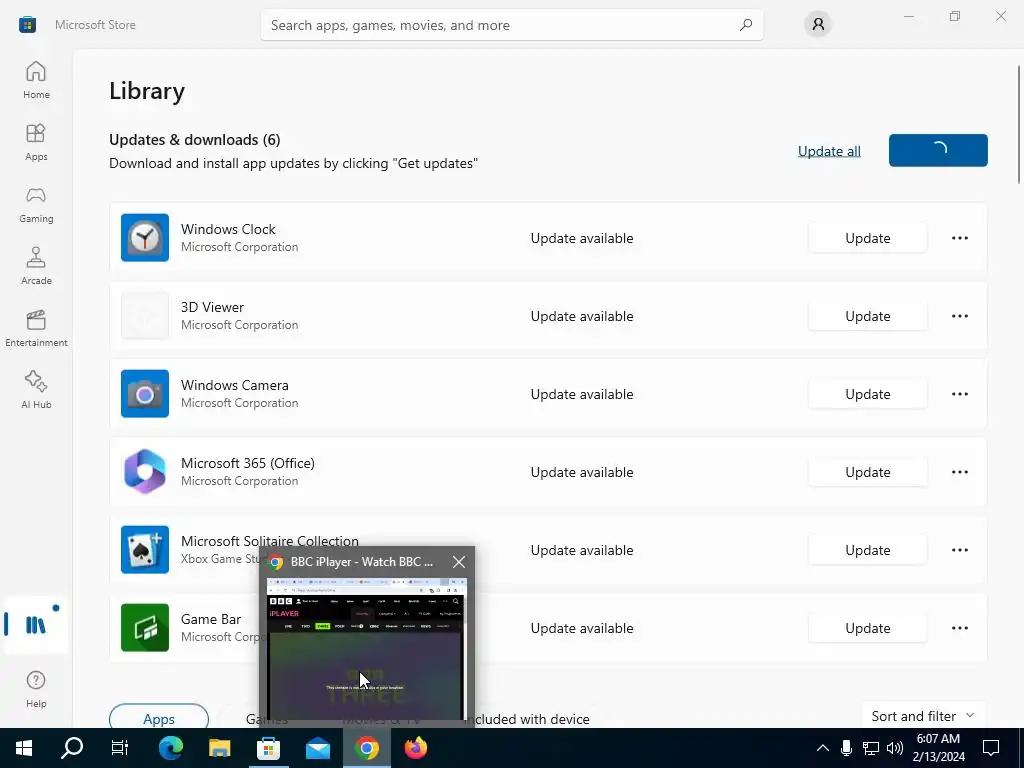Update the Windows Clock app
Image resolution: width=1024 pixels, height=768 pixels.
click(867, 238)
